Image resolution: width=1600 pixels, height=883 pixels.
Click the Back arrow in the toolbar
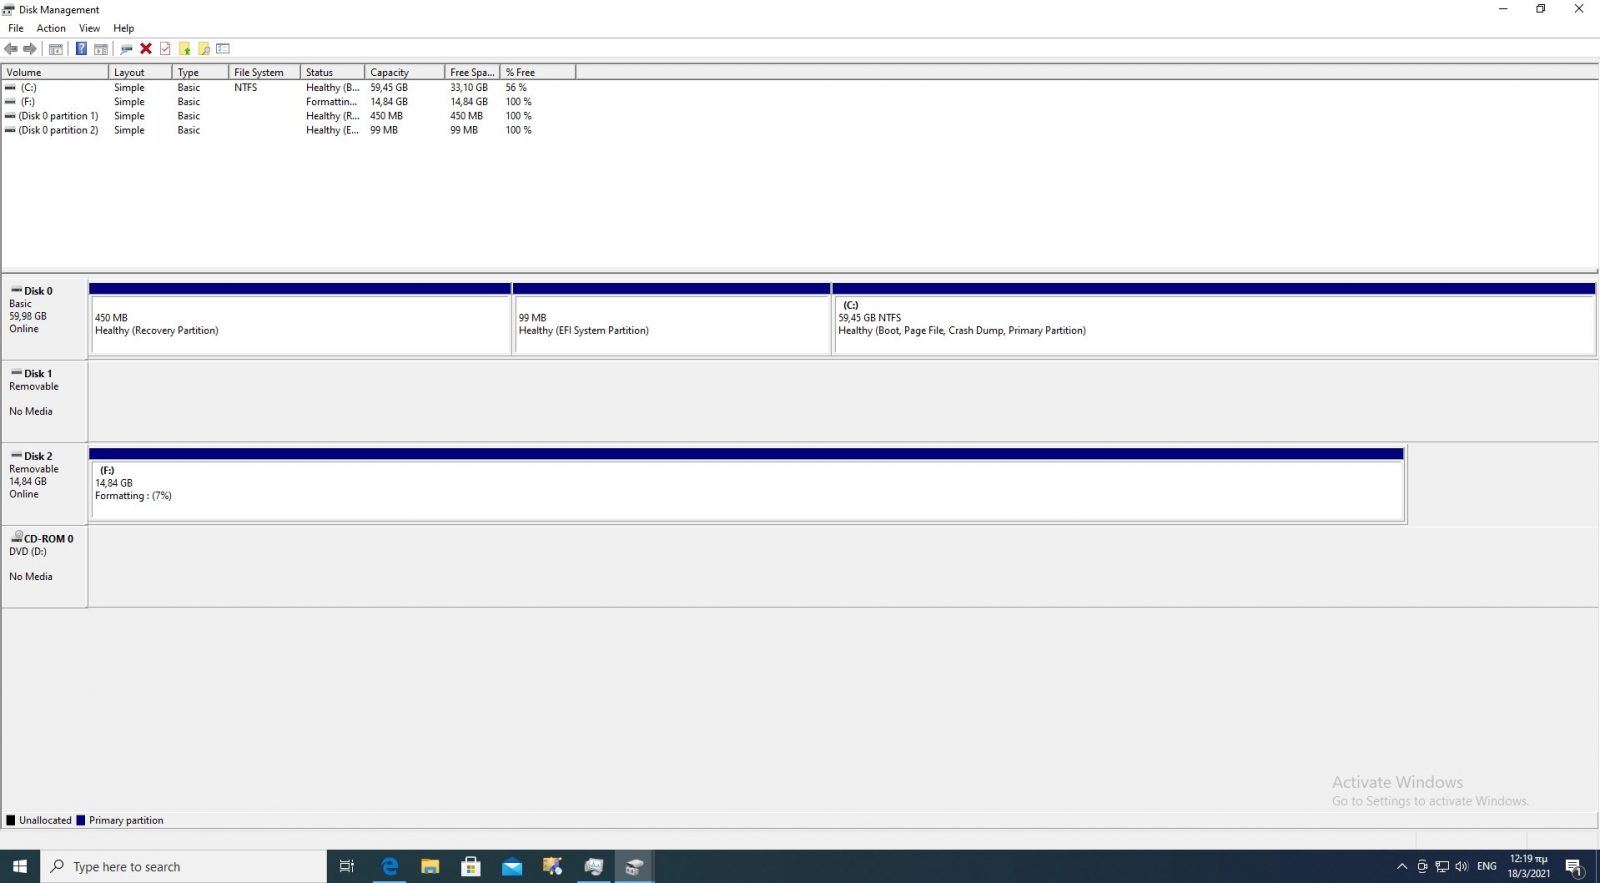(11, 49)
